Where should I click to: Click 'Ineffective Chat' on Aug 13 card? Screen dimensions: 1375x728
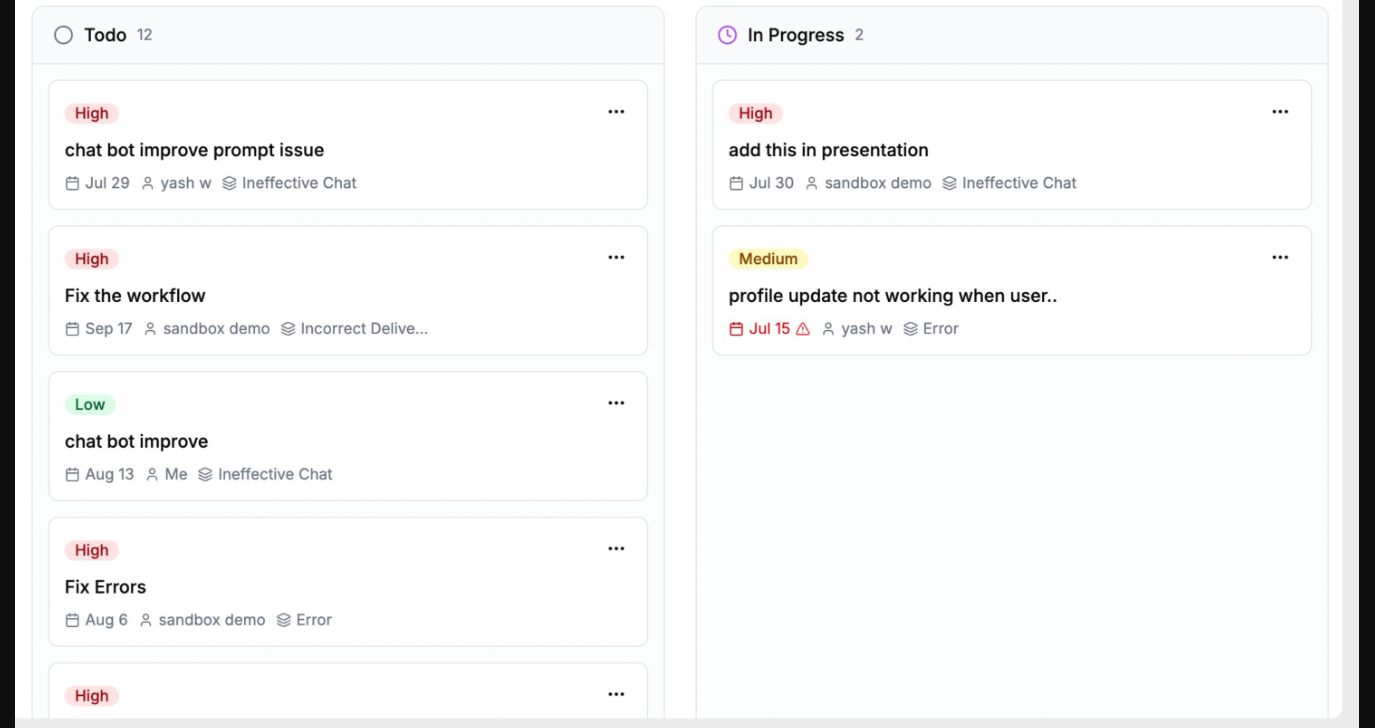point(275,474)
